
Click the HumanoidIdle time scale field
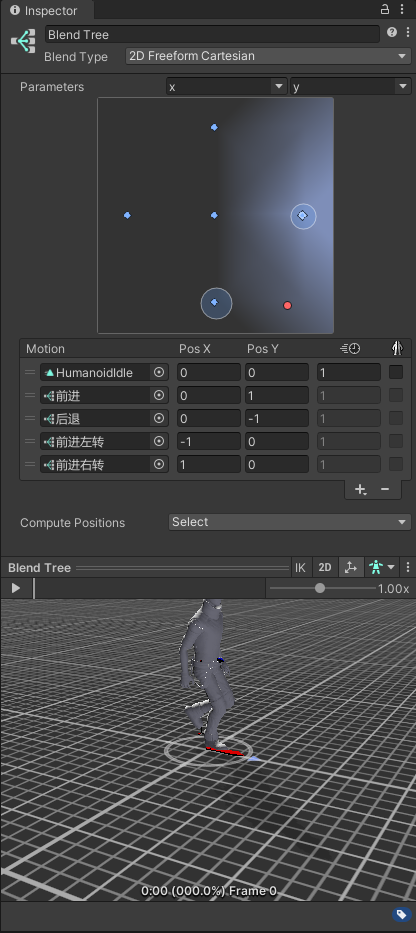click(x=349, y=372)
